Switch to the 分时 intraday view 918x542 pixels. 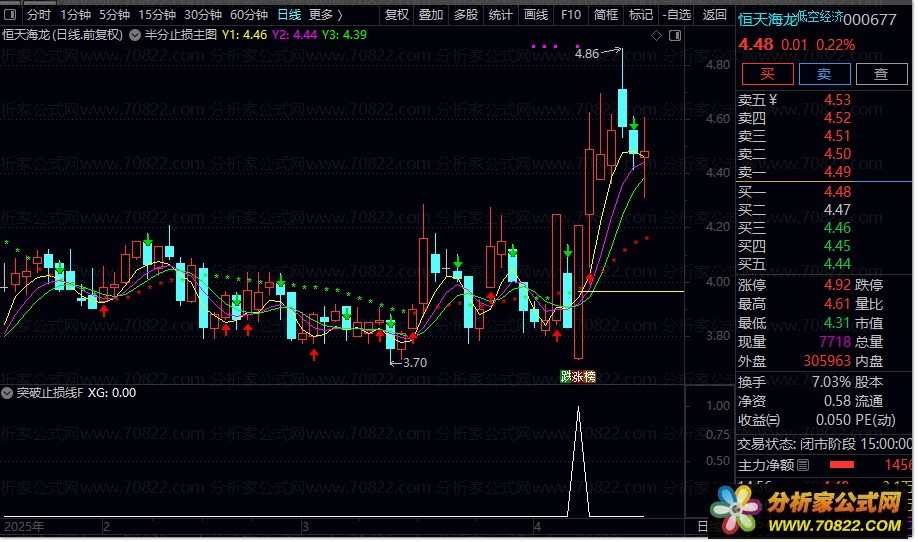point(39,15)
